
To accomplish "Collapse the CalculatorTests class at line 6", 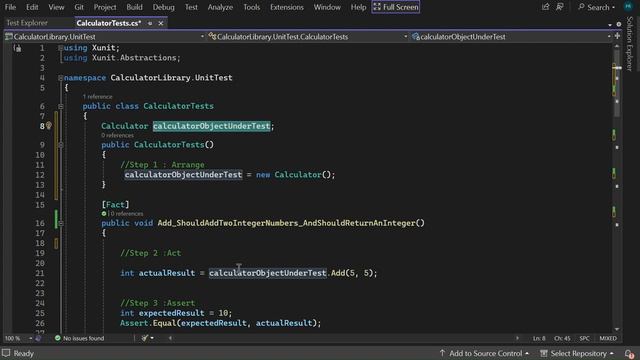I will [x=60, y=106].
